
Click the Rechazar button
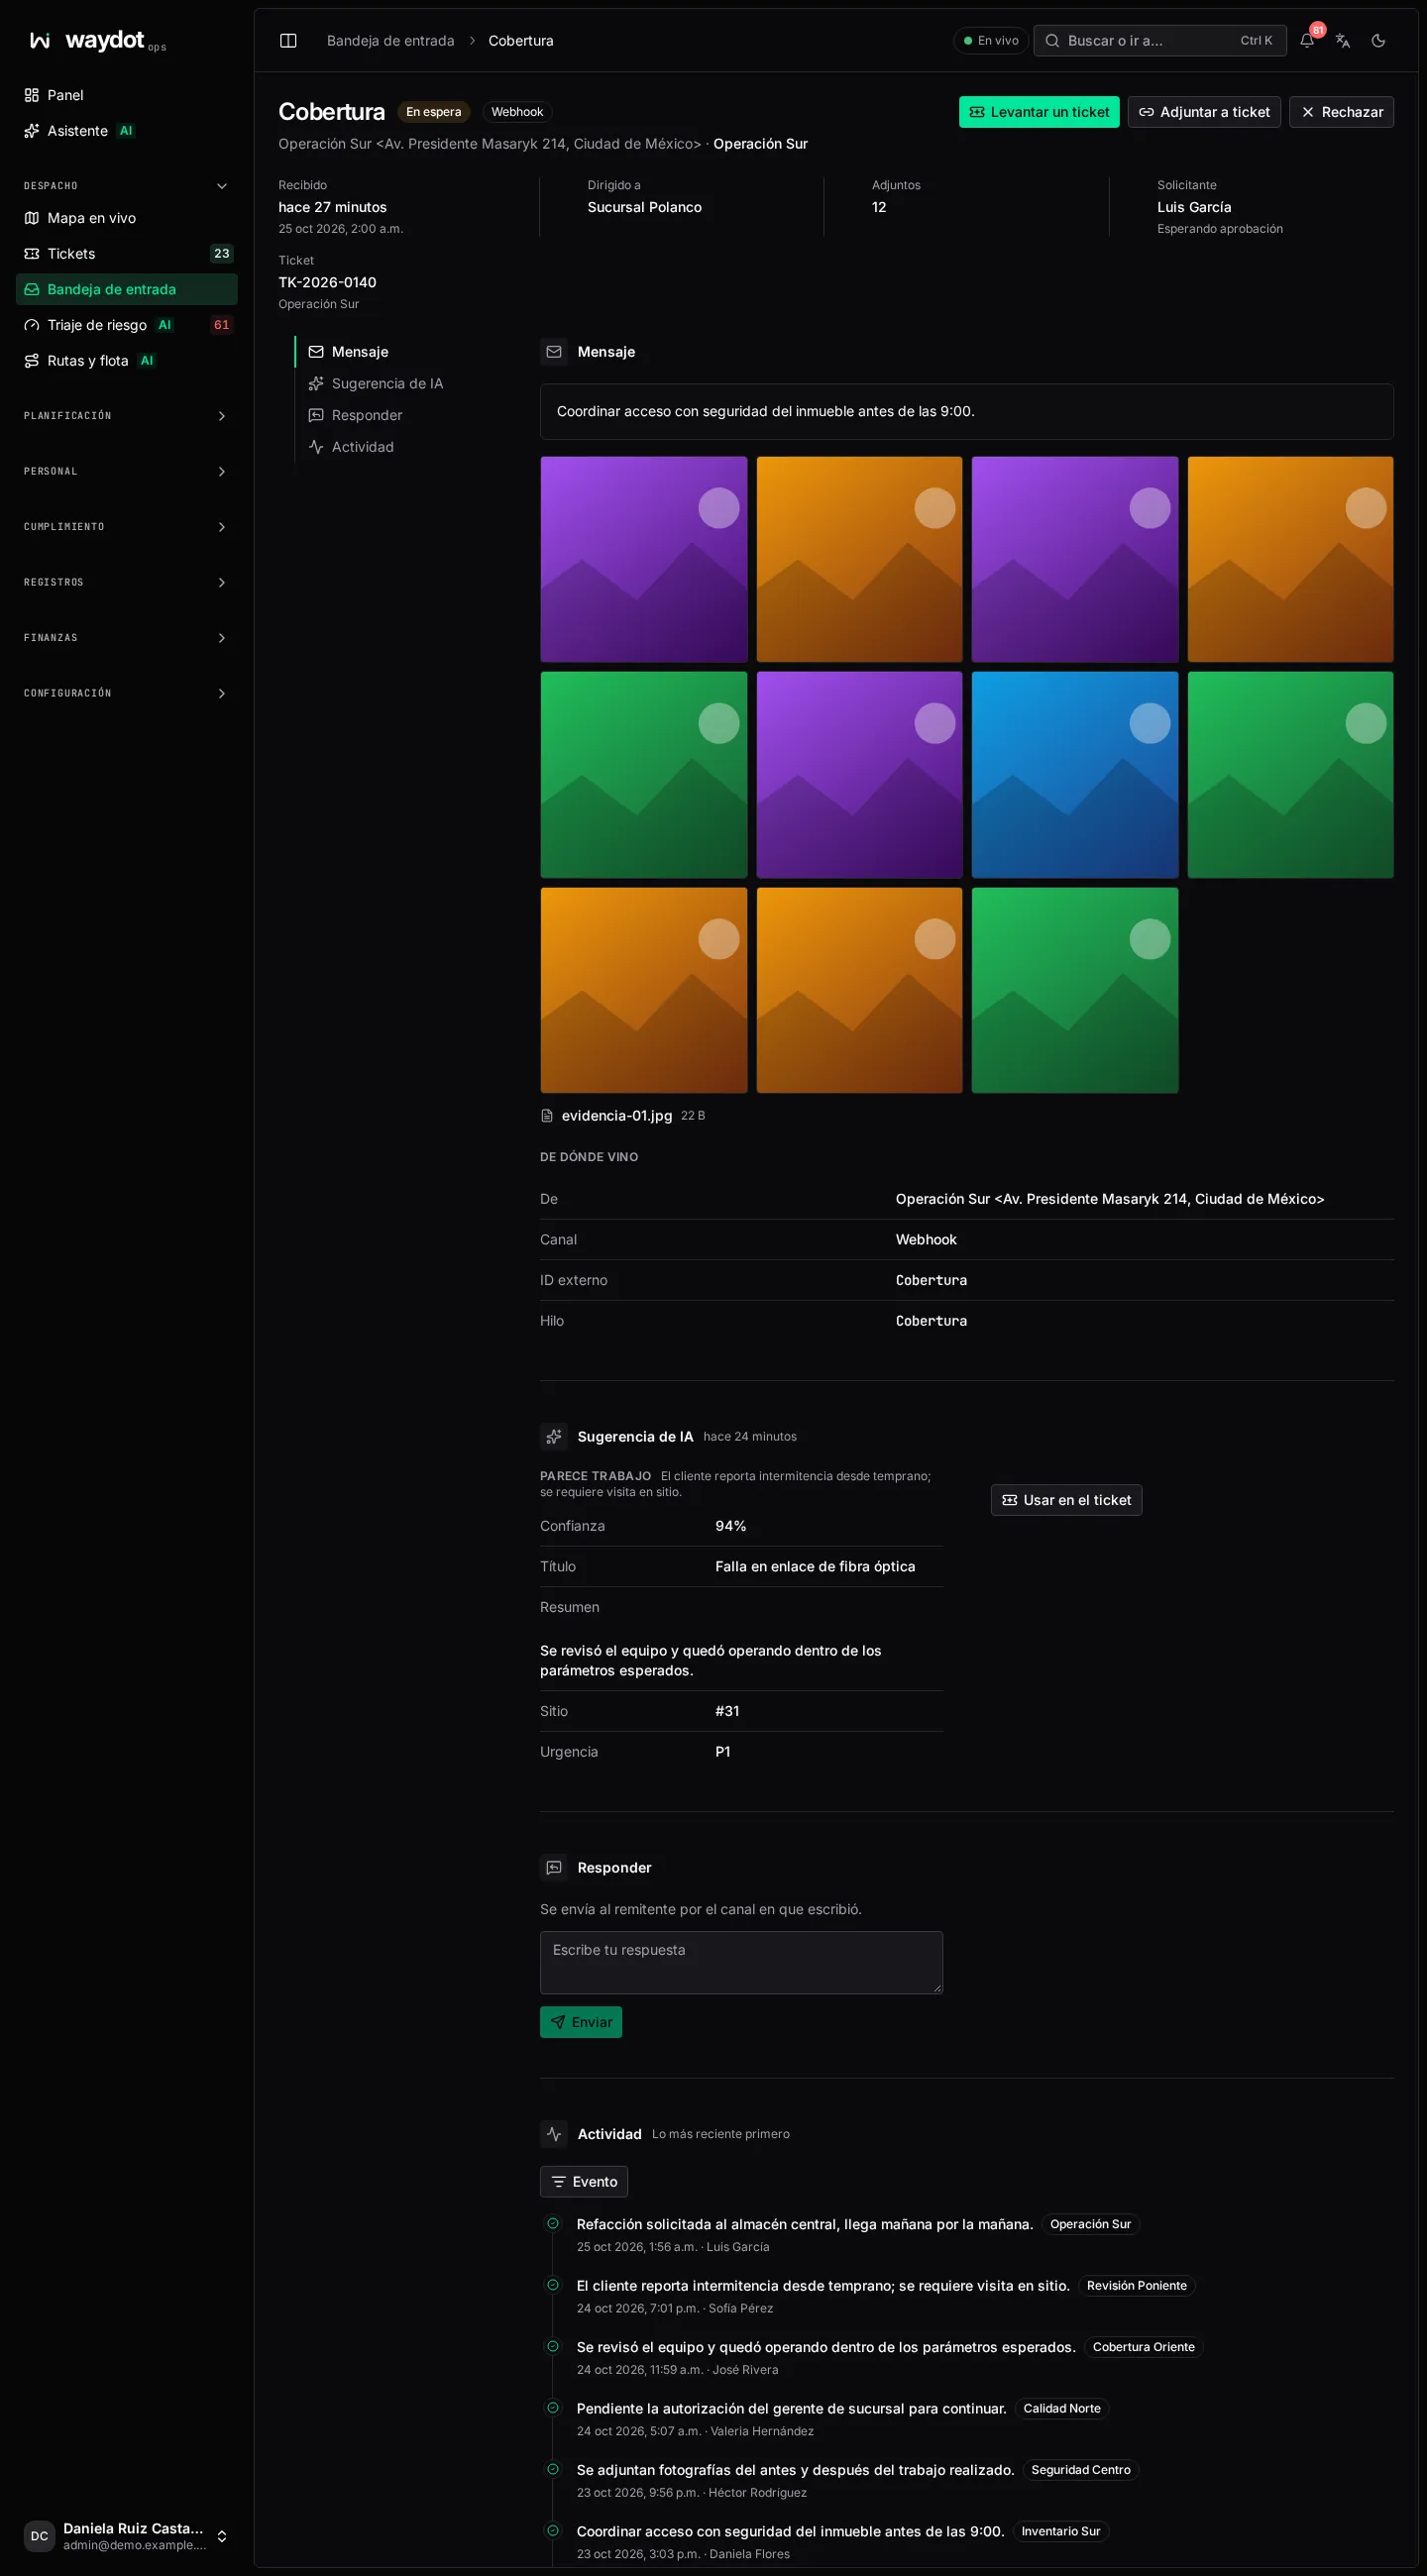coord(1341,112)
